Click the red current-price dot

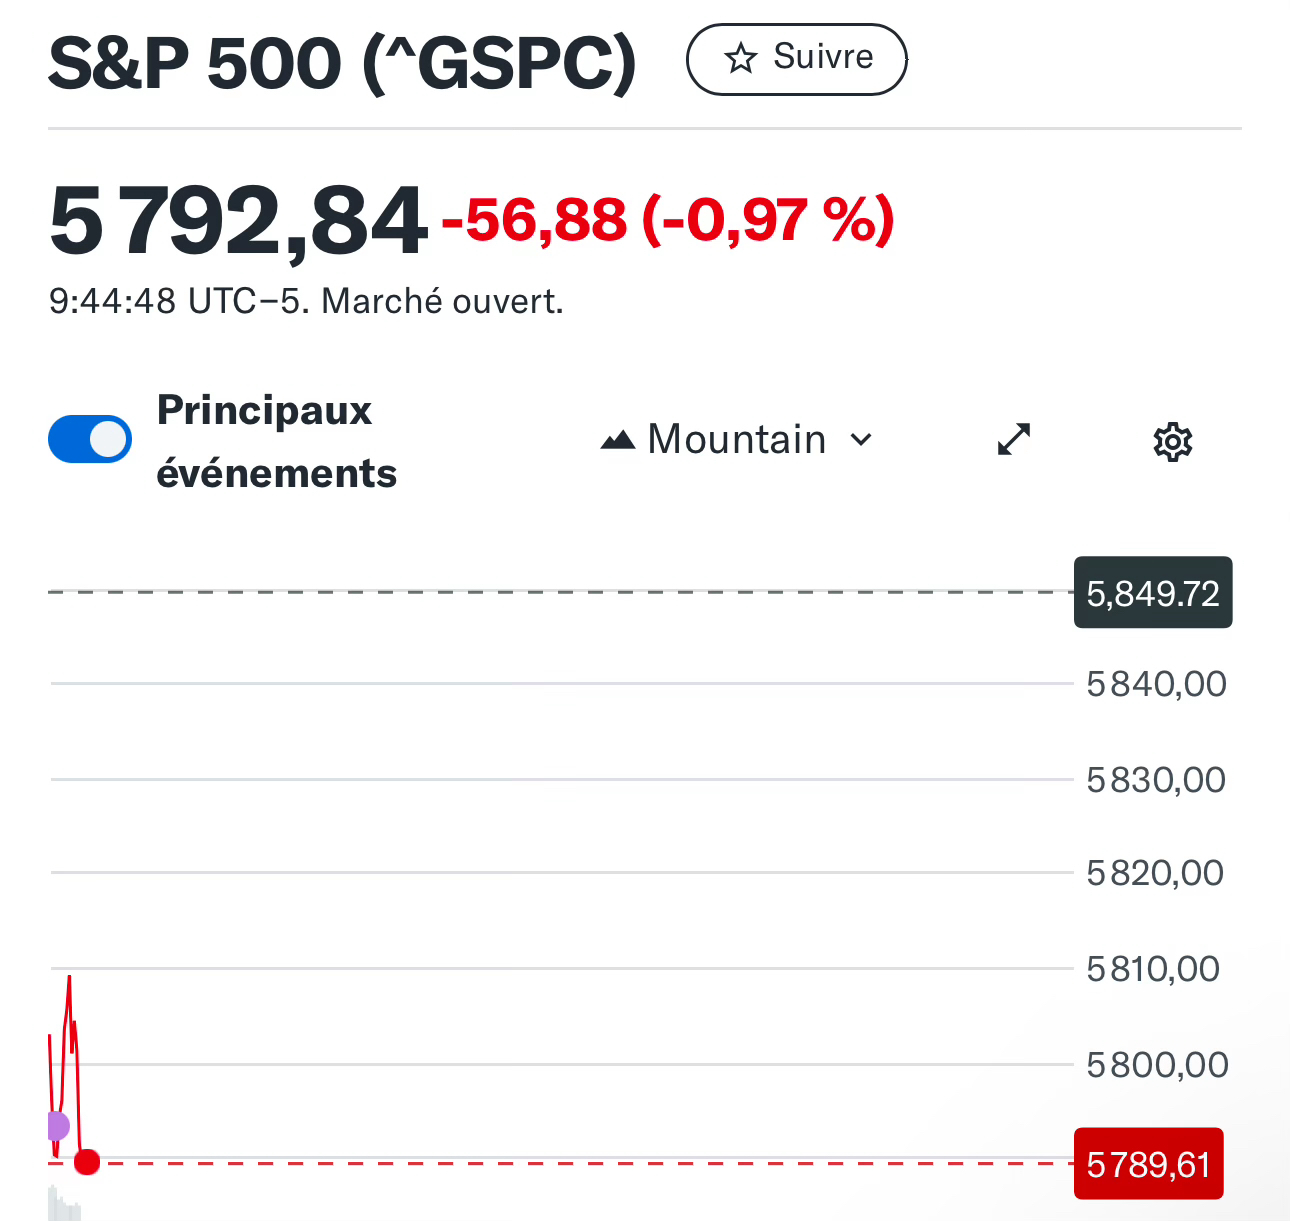click(x=87, y=1162)
